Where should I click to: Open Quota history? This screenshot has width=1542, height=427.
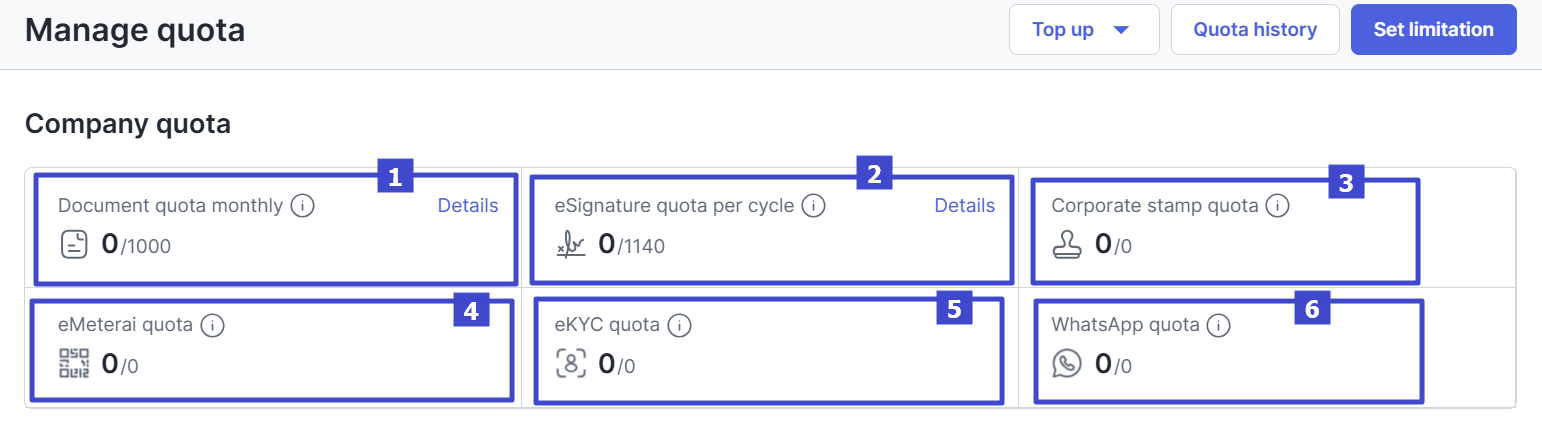[1255, 30]
